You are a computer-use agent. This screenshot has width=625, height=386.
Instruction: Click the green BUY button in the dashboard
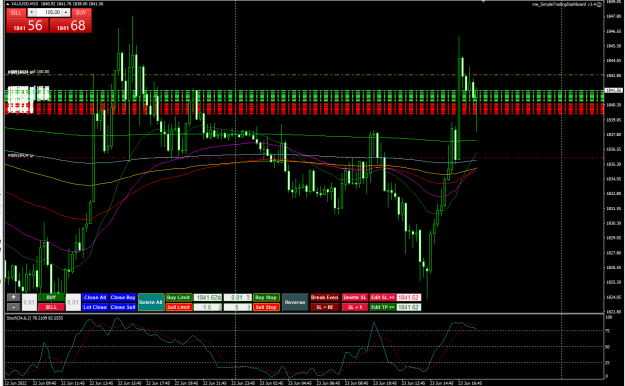click(x=51, y=297)
